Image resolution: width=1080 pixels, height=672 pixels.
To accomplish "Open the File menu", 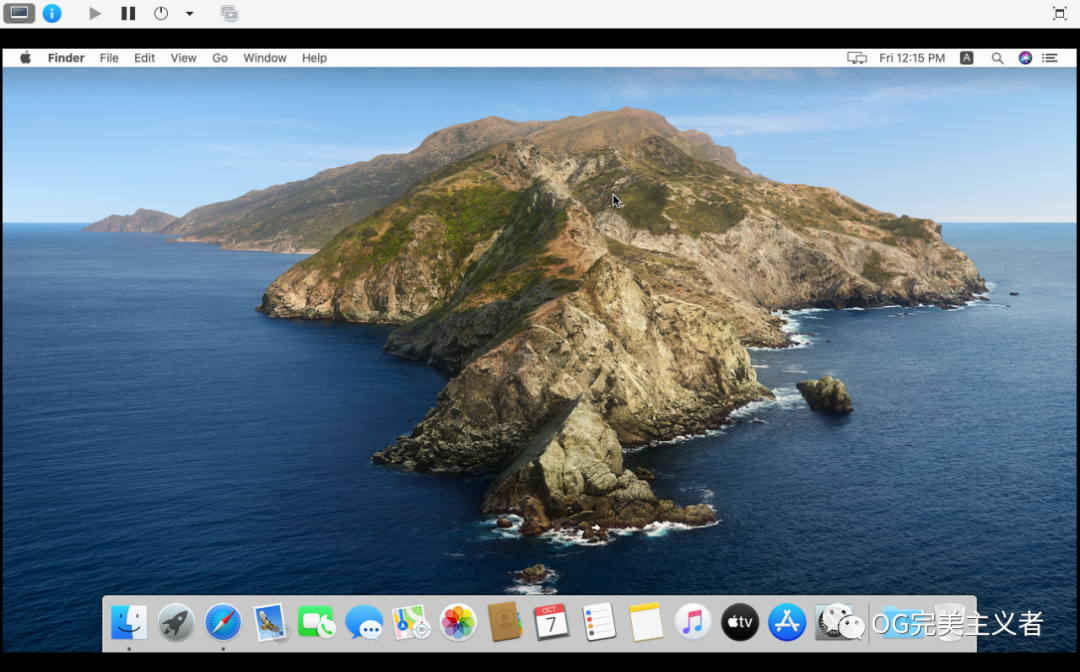I will click(109, 58).
